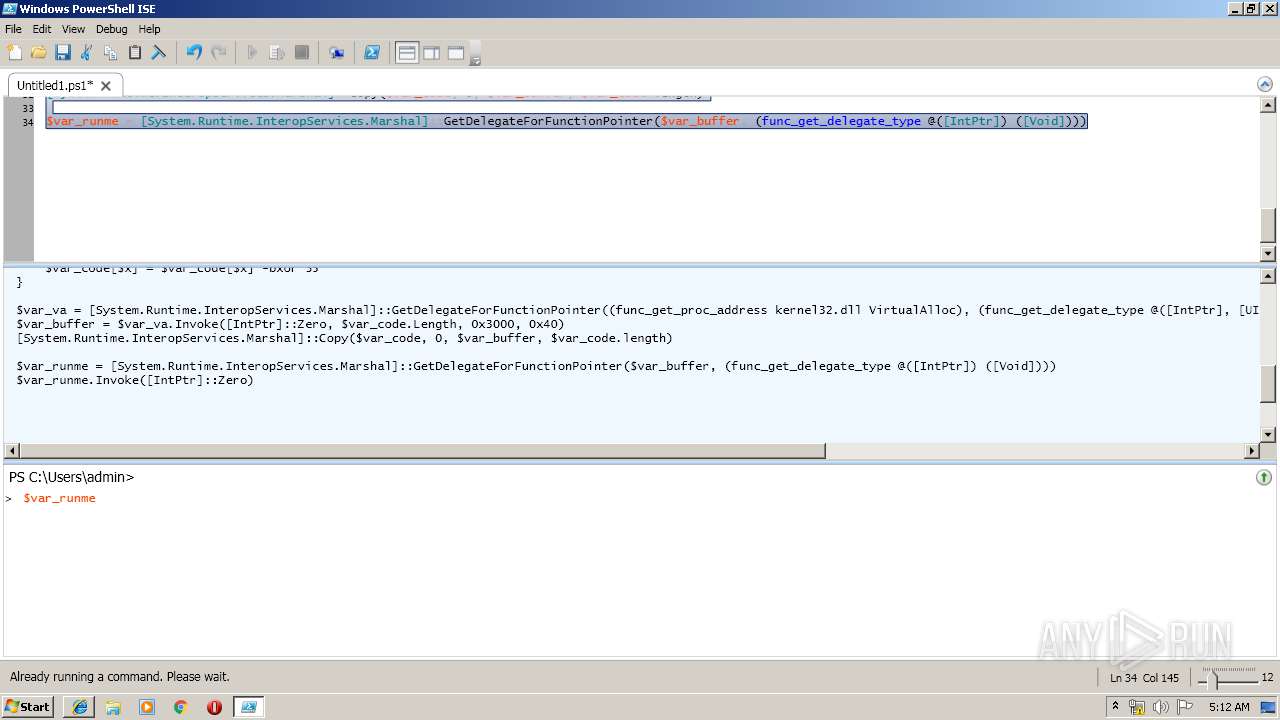The height and width of the screenshot is (720, 1280).
Task: Click the network tray icon
Action: (1137, 707)
